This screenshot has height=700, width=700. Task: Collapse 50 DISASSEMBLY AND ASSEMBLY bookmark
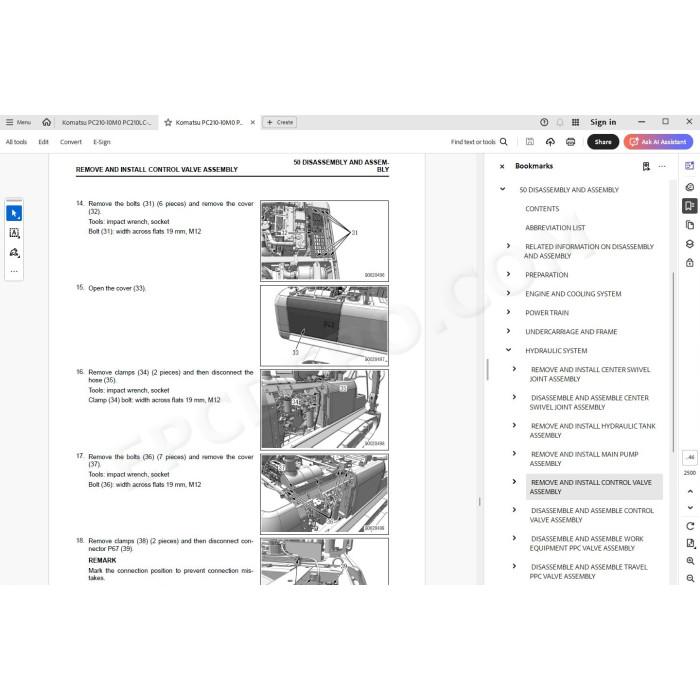point(503,189)
